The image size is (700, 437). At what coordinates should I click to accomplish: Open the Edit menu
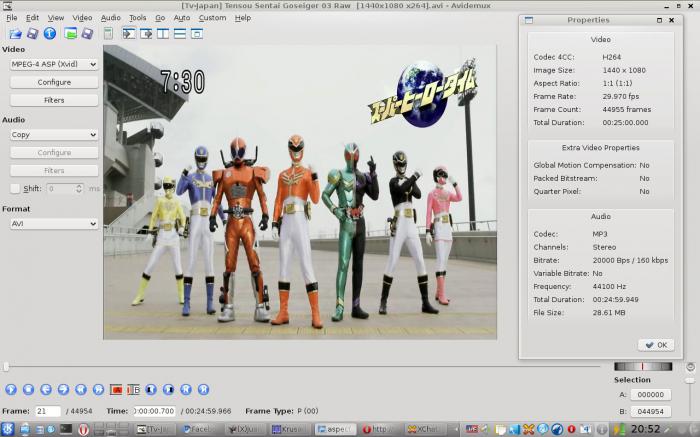point(32,18)
